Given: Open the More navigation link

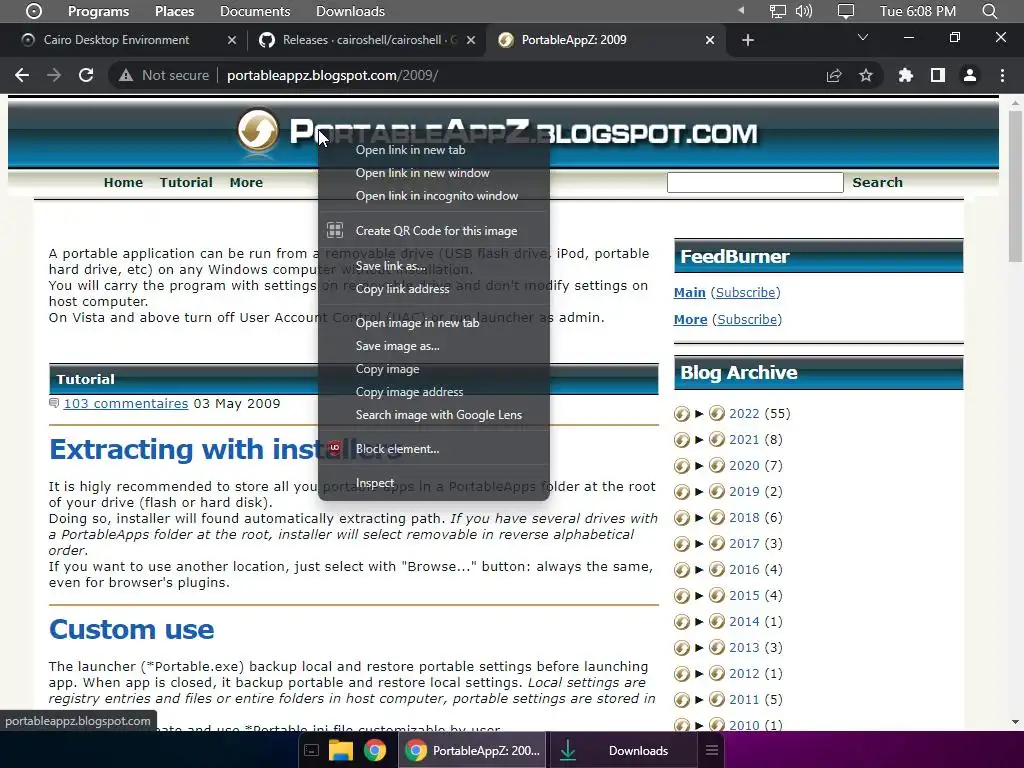Looking at the screenshot, I should [246, 182].
